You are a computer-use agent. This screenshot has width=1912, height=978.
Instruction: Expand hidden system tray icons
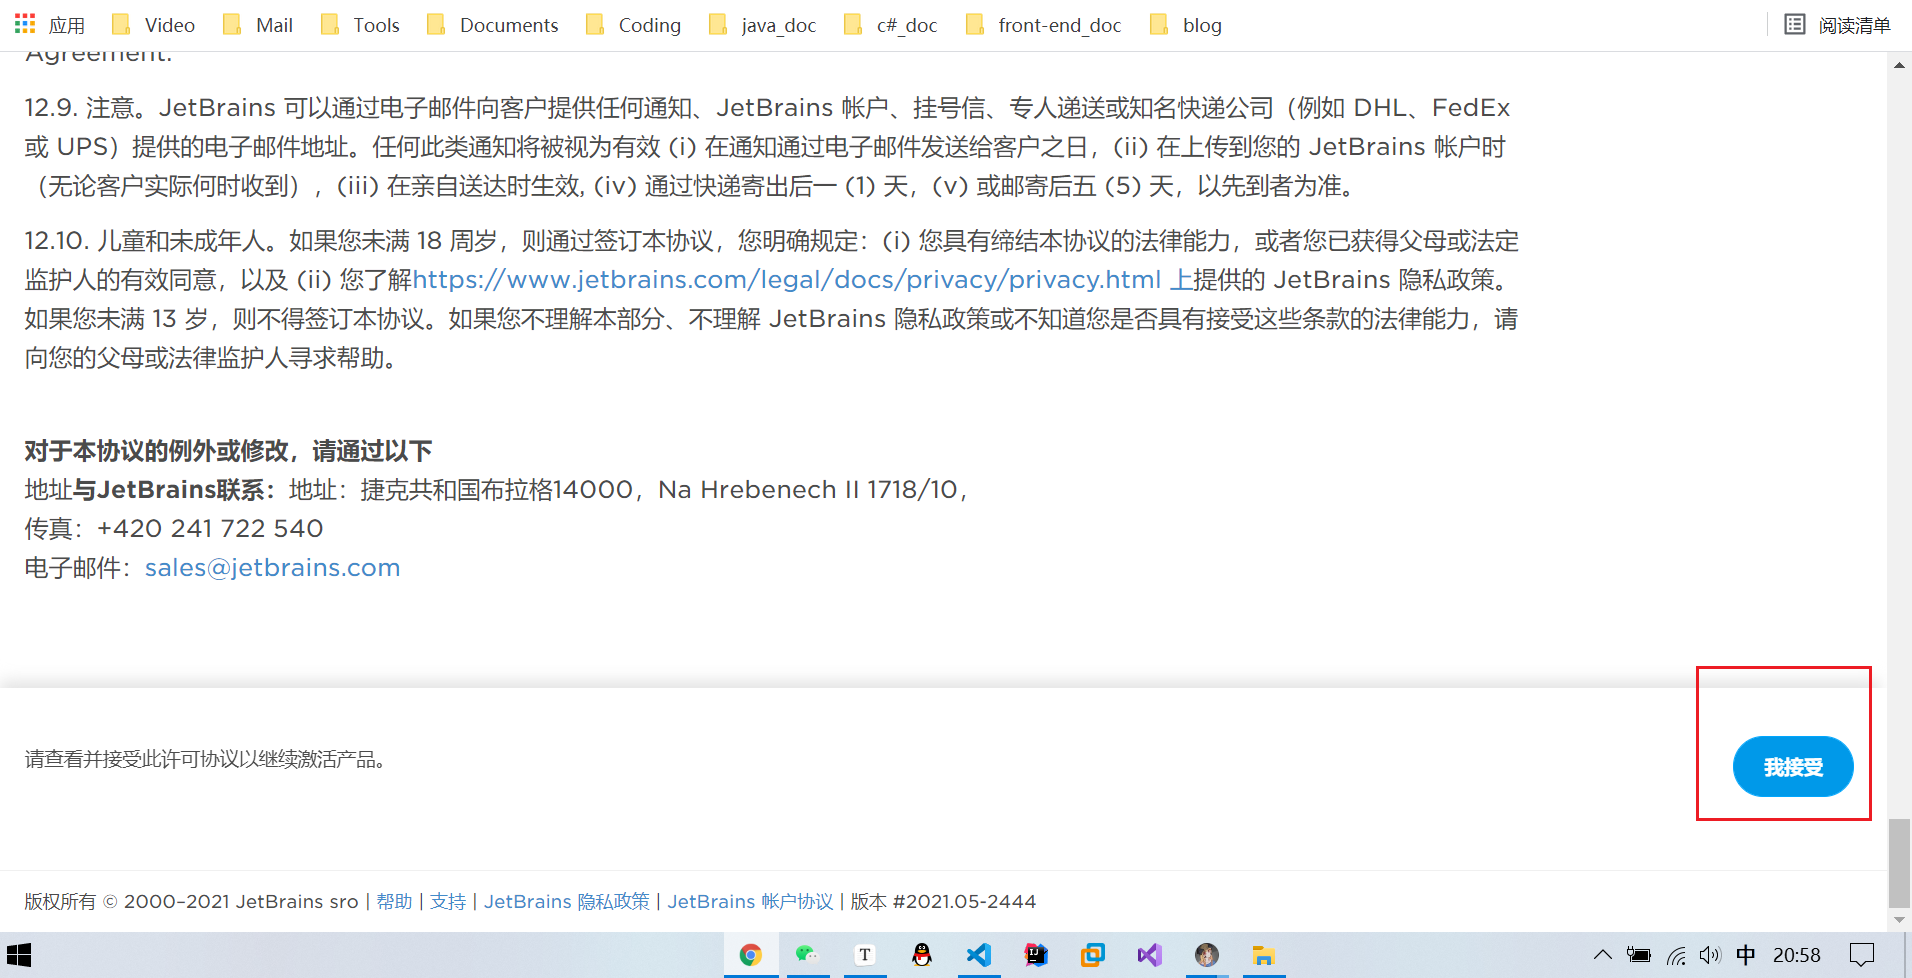coord(1602,955)
